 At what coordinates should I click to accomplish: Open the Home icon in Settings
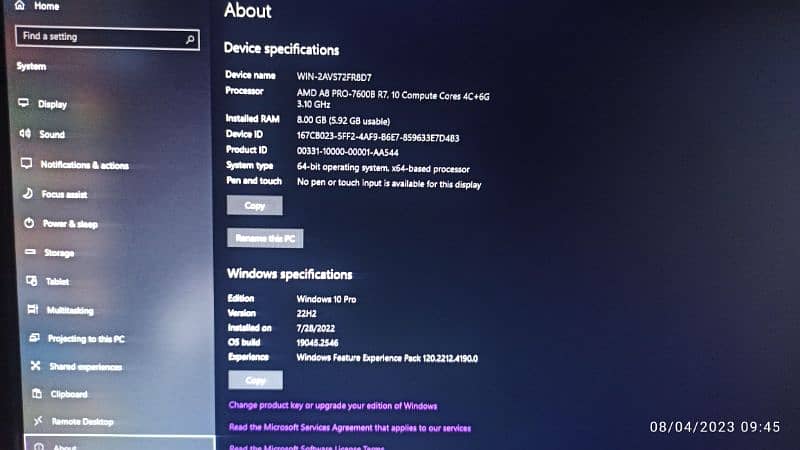coord(20,6)
